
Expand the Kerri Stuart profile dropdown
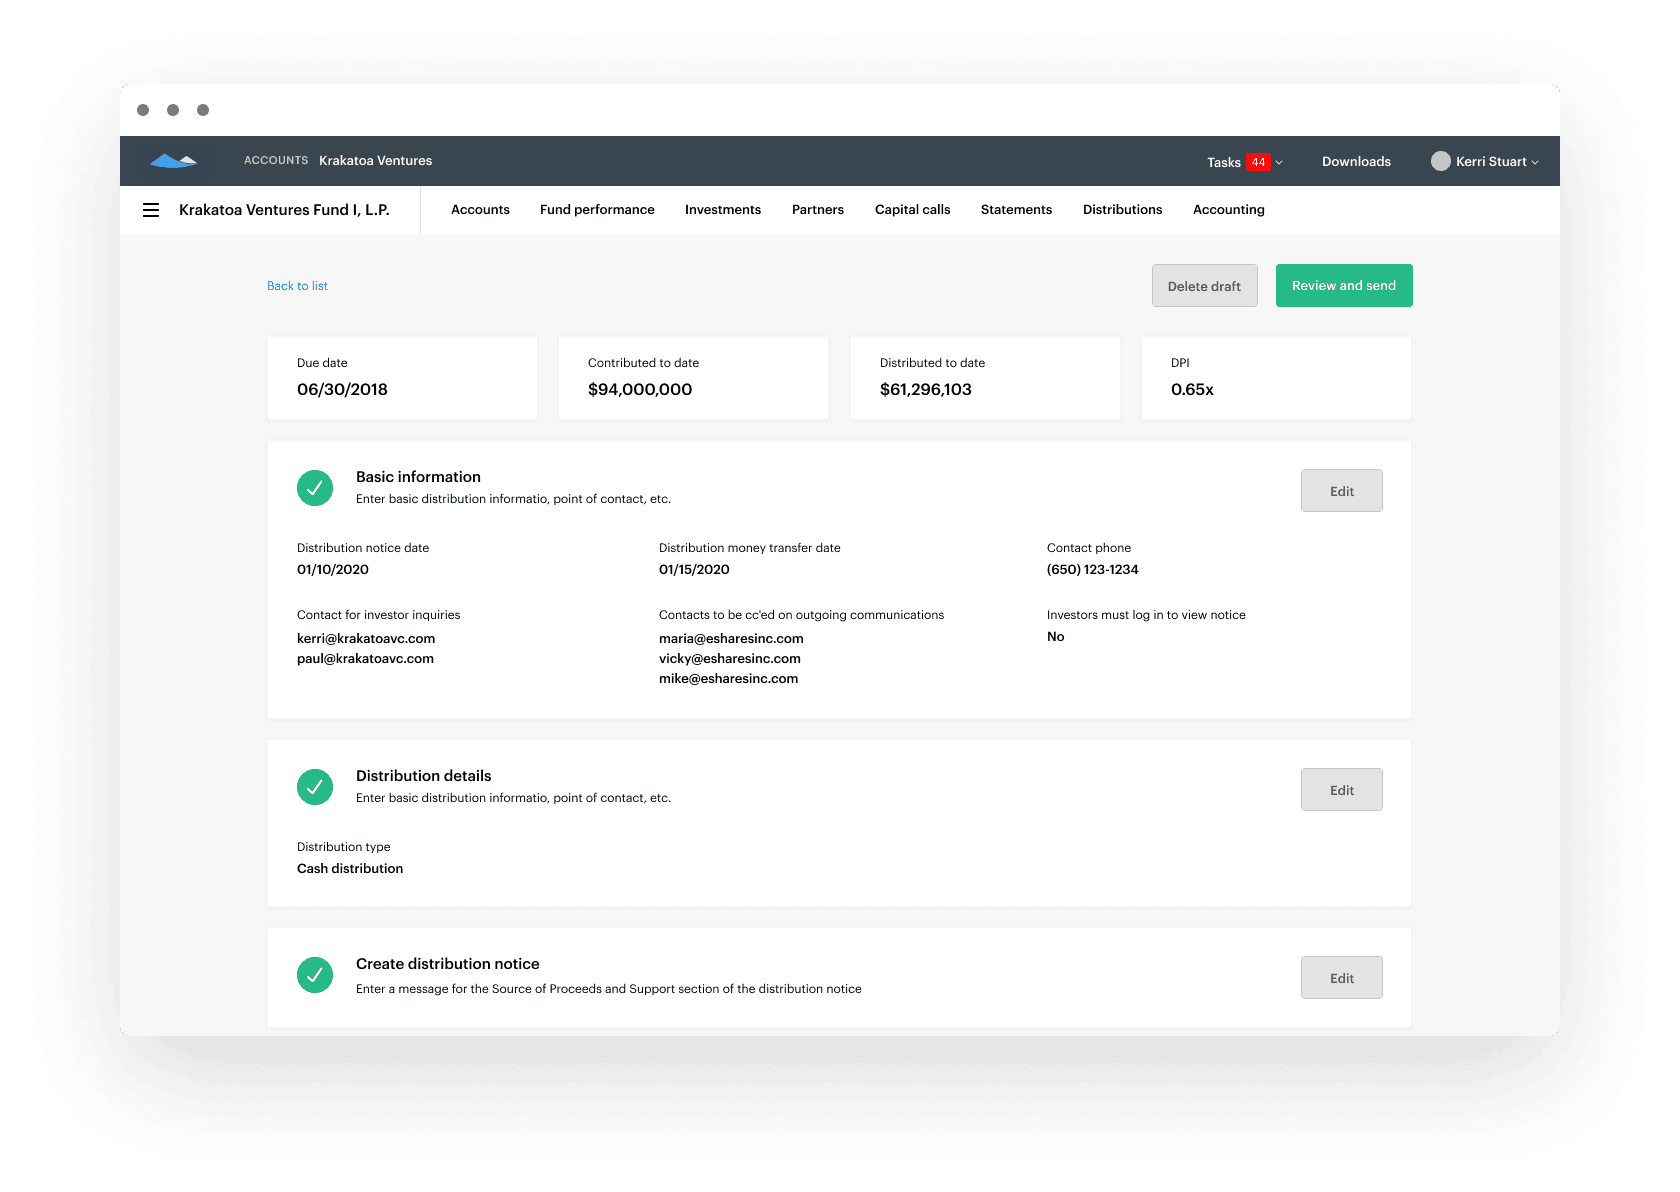[x=1537, y=161]
